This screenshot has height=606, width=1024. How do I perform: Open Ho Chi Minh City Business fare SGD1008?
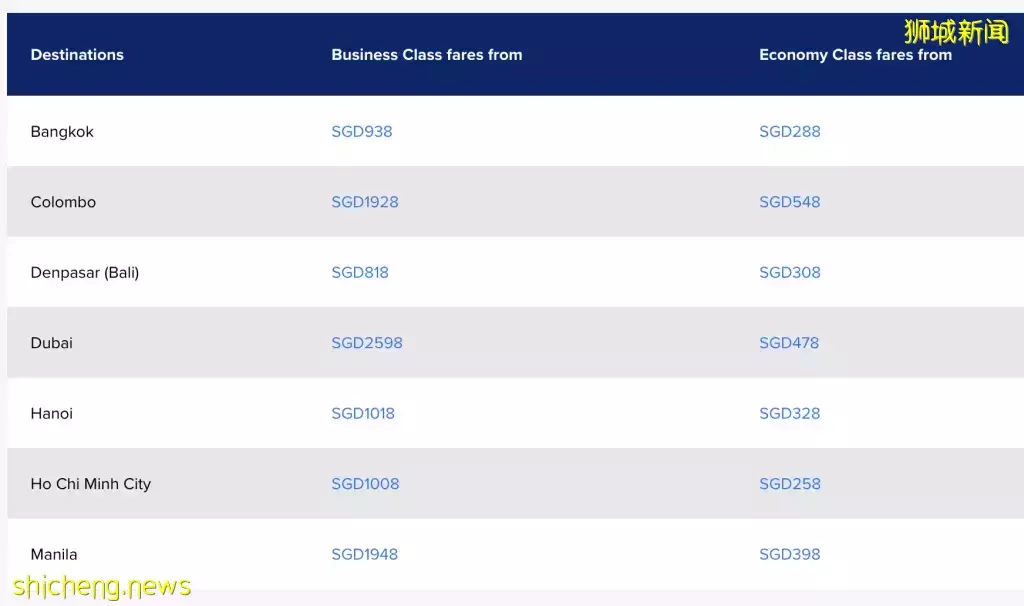tap(365, 484)
